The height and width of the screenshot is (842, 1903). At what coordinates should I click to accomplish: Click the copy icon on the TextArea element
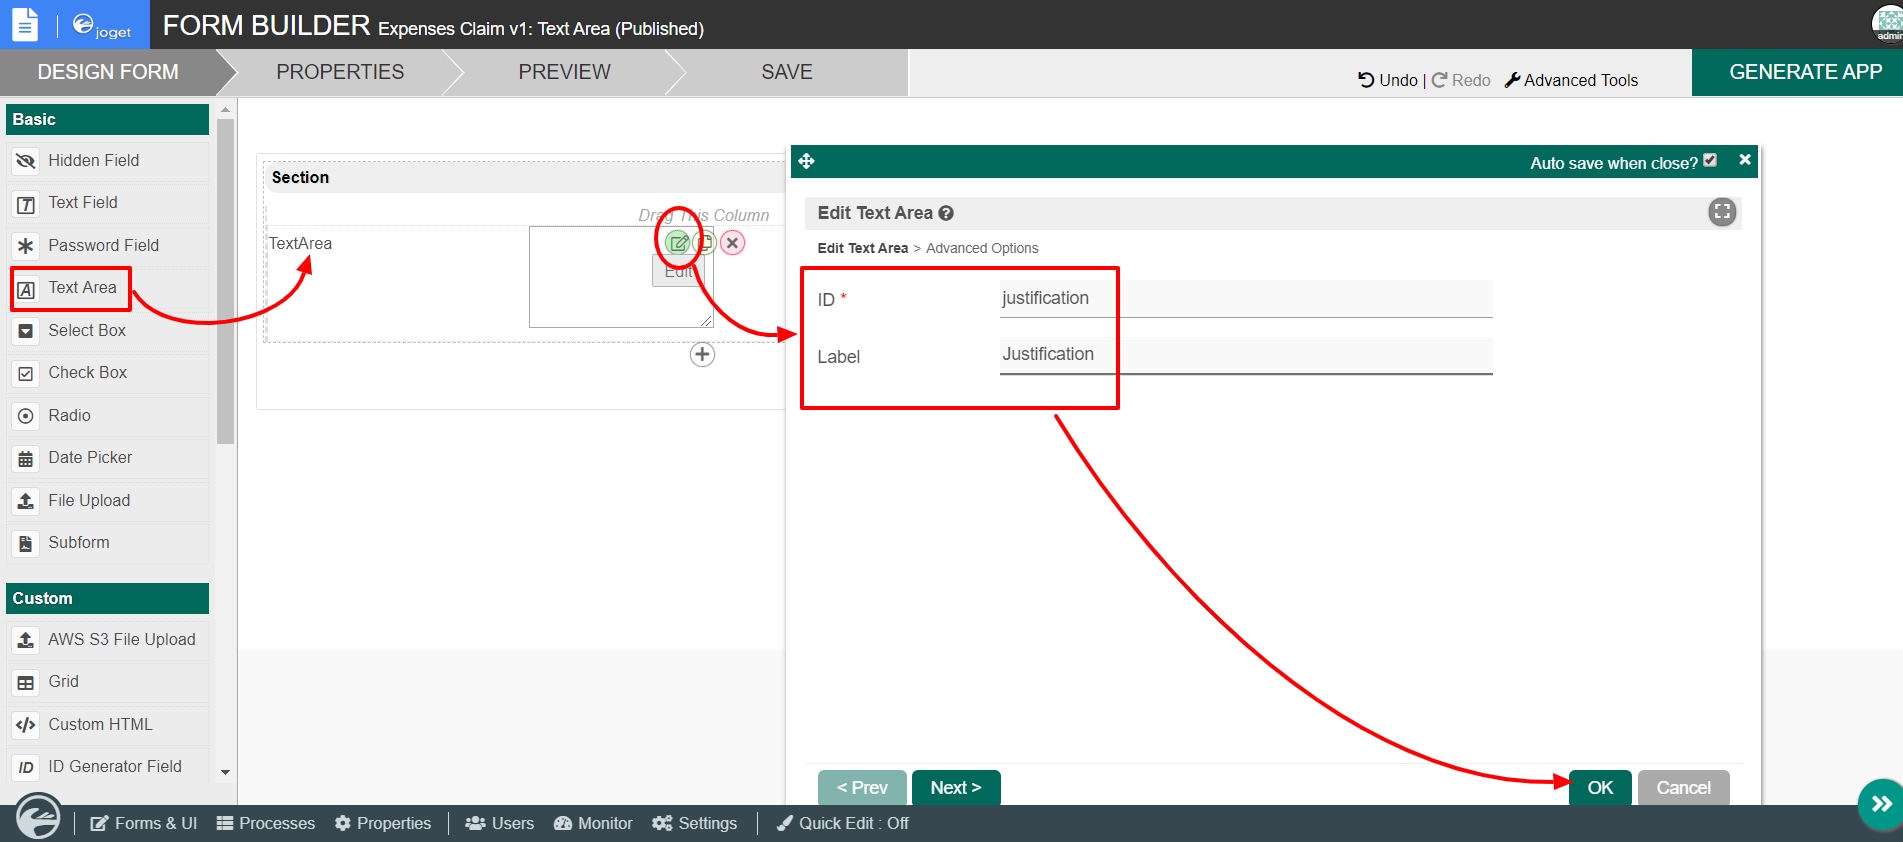tap(705, 242)
